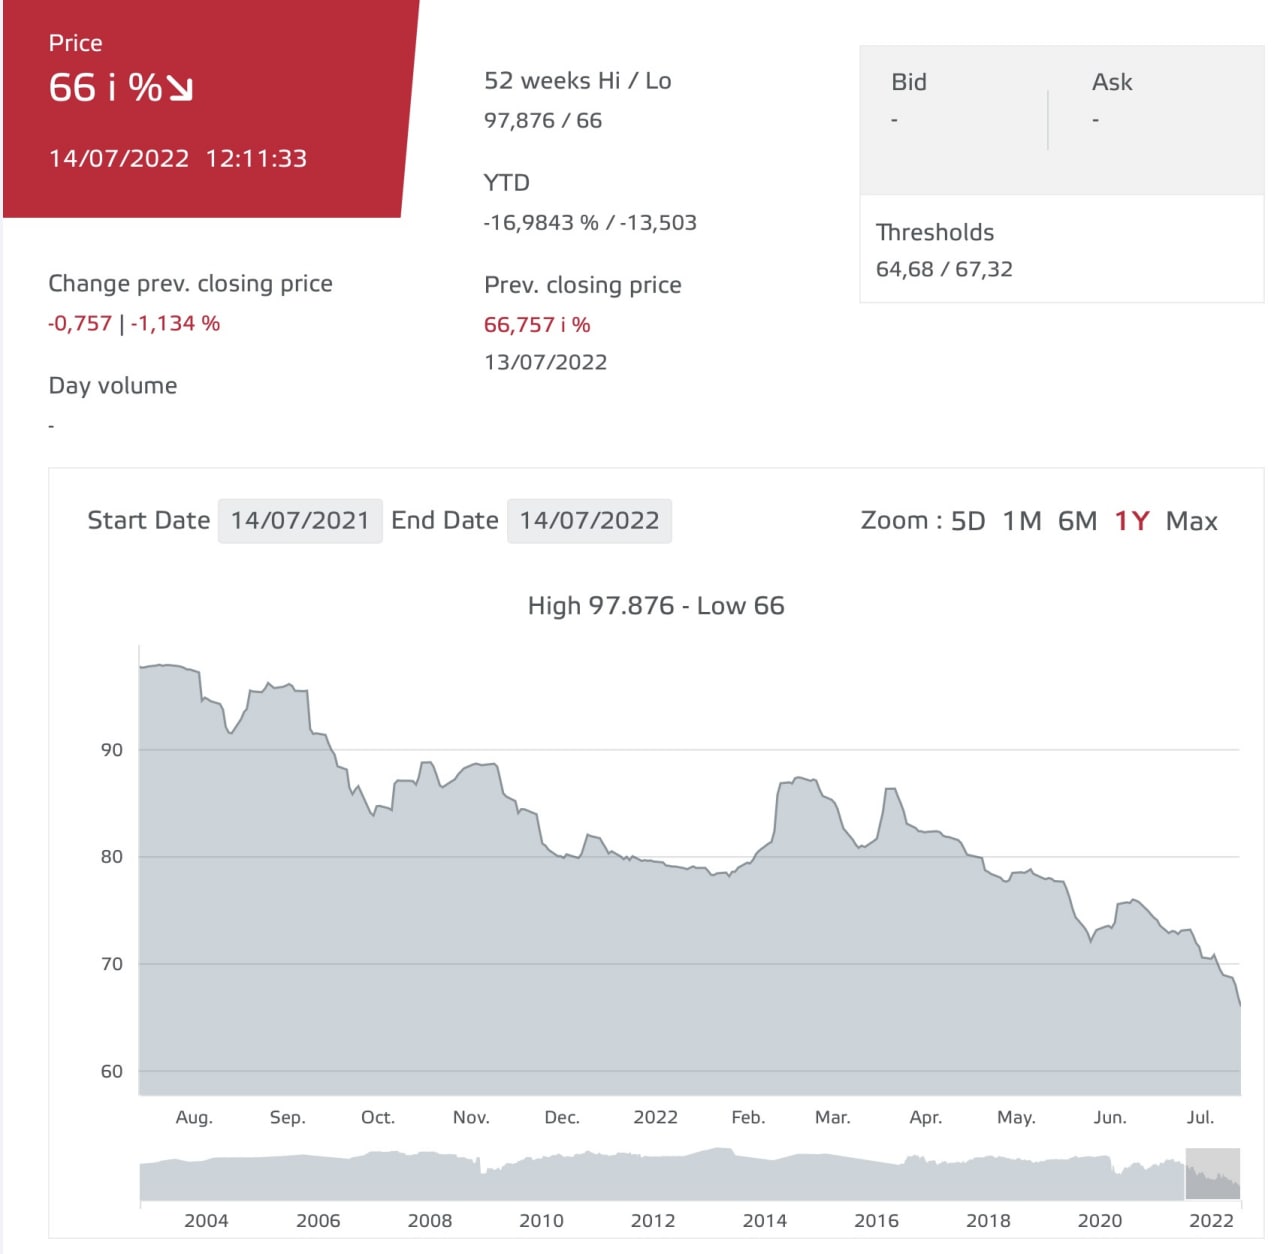Screen dimensions: 1280x1254
Task: Select the 5D zoom range
Action: click(x=967, y=521)
